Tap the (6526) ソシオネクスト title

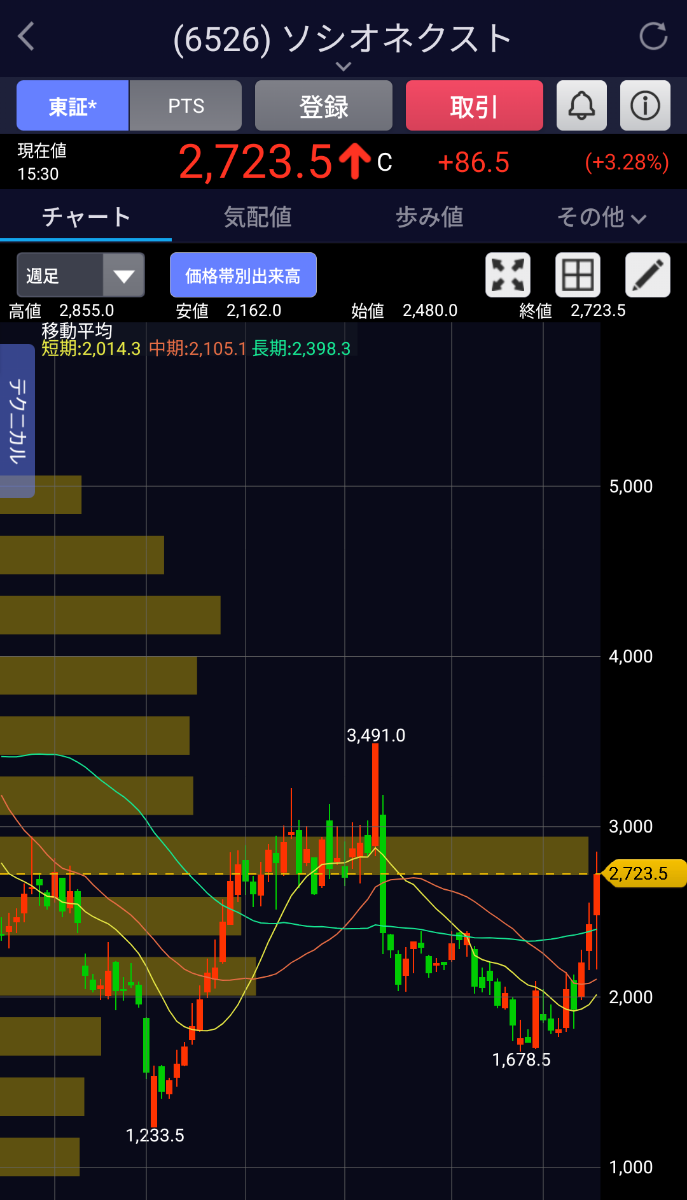coord(343,38)
